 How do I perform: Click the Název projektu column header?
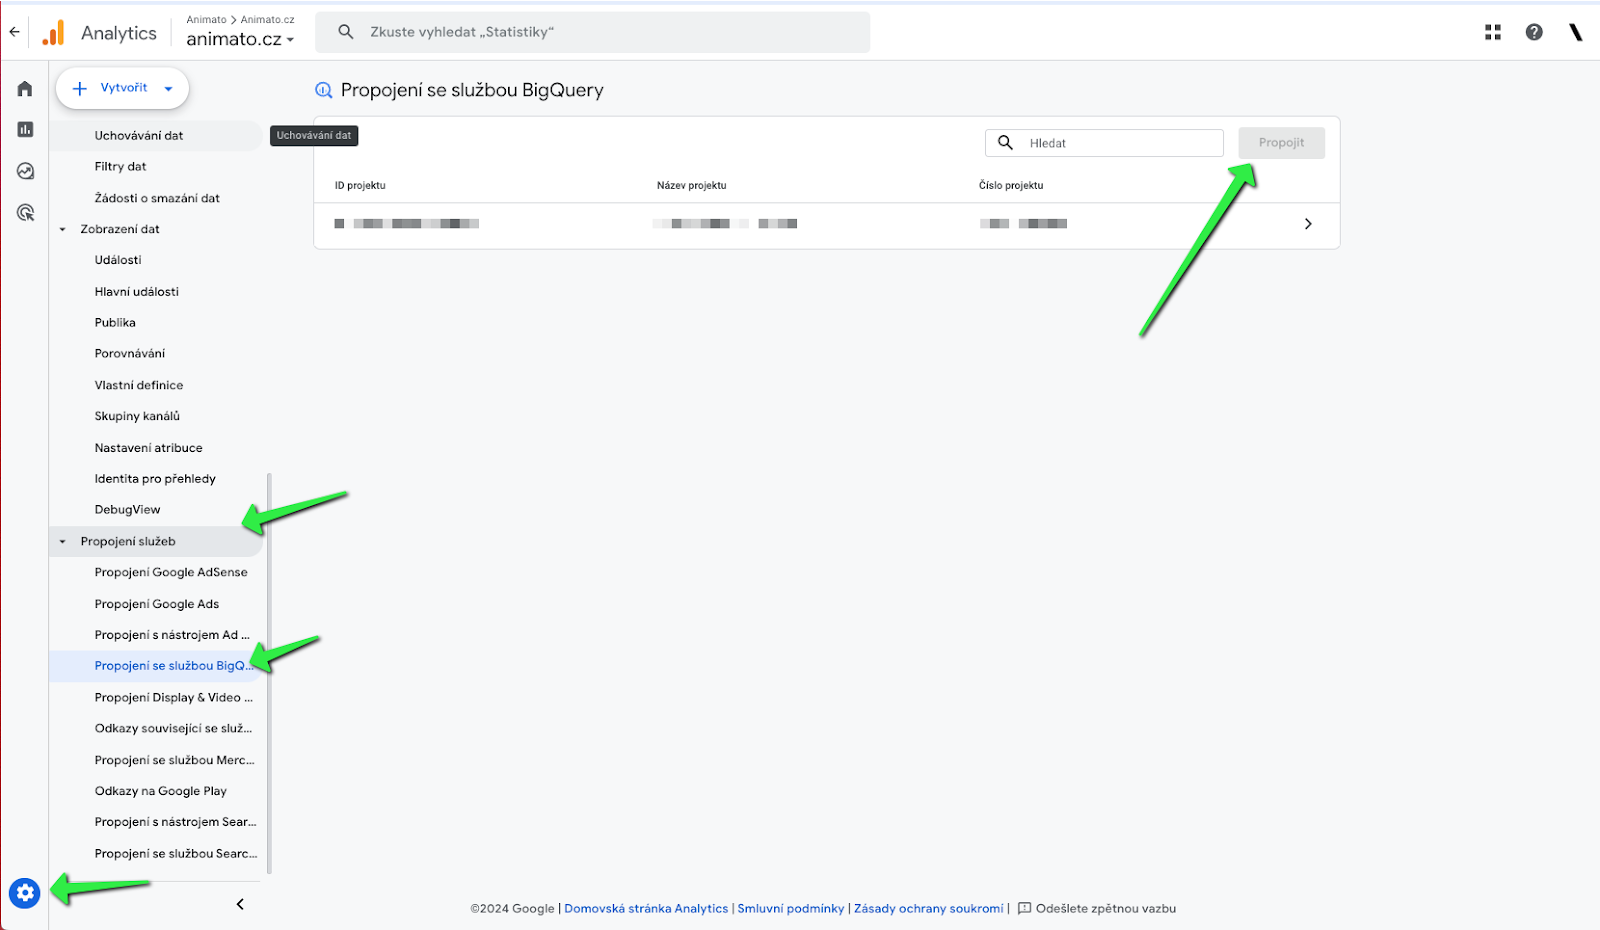point(692,186)
